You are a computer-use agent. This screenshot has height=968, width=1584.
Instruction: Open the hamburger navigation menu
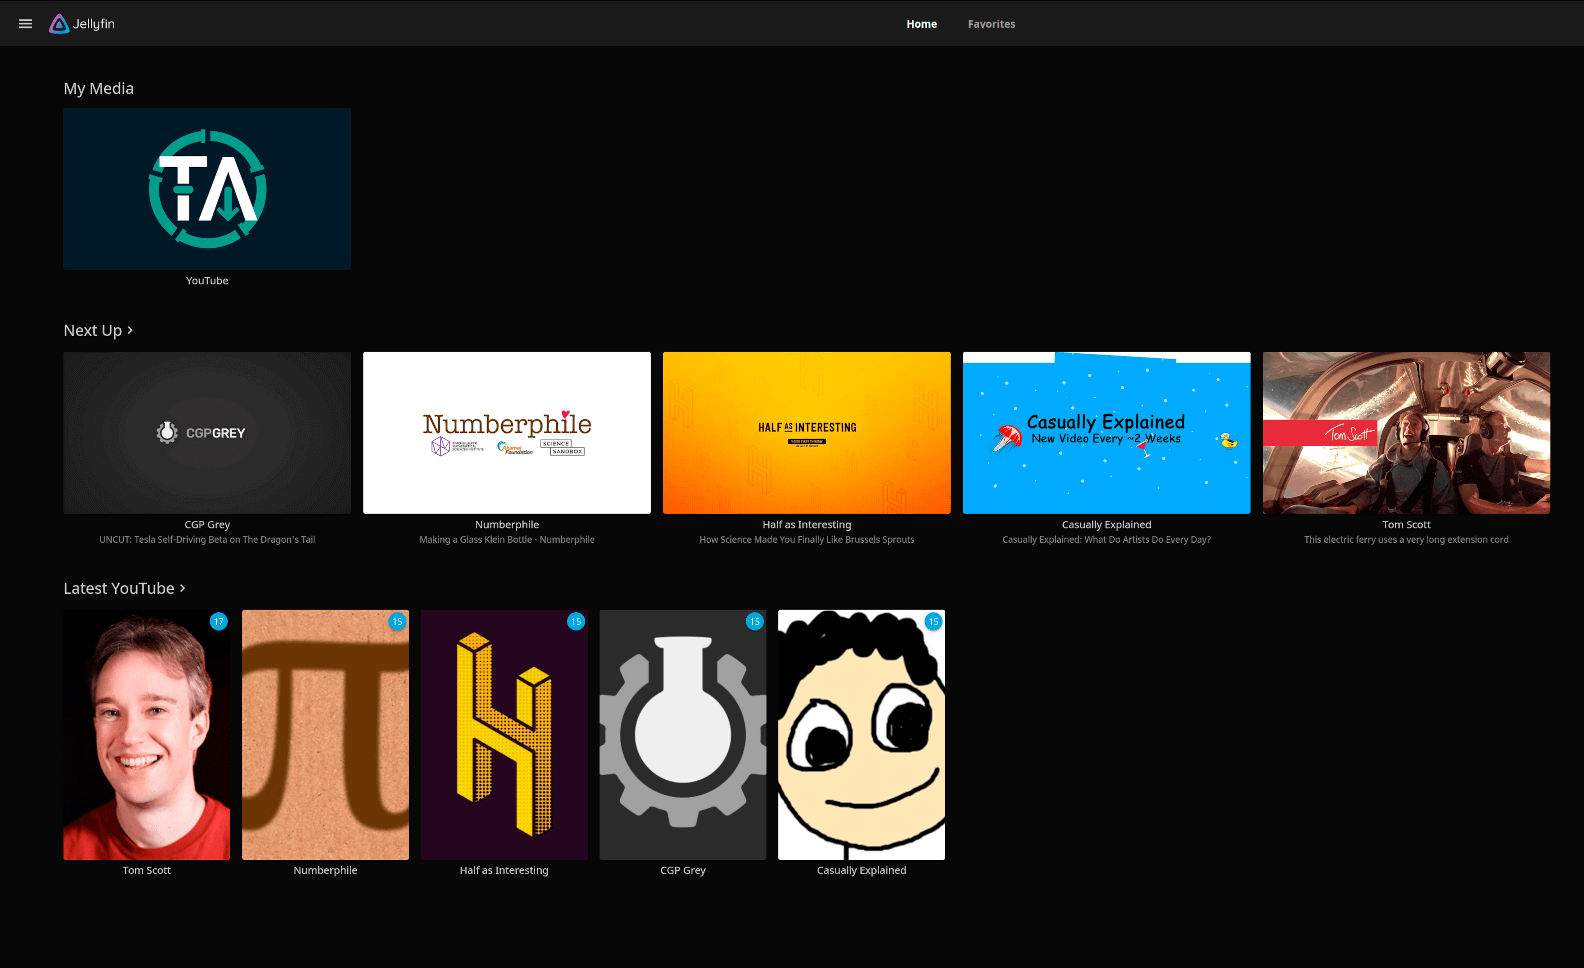pyautogui.click(x=26, y=24)
